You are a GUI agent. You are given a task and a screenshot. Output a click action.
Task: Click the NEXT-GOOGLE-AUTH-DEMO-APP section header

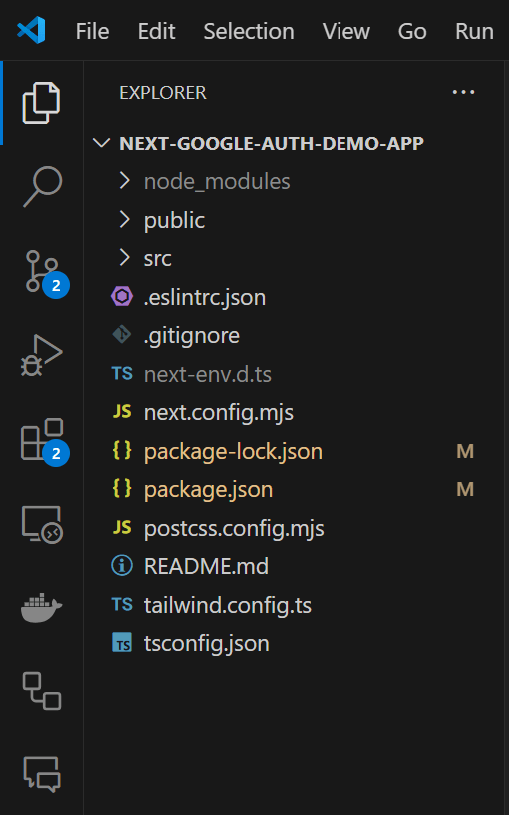click(271, 143)
